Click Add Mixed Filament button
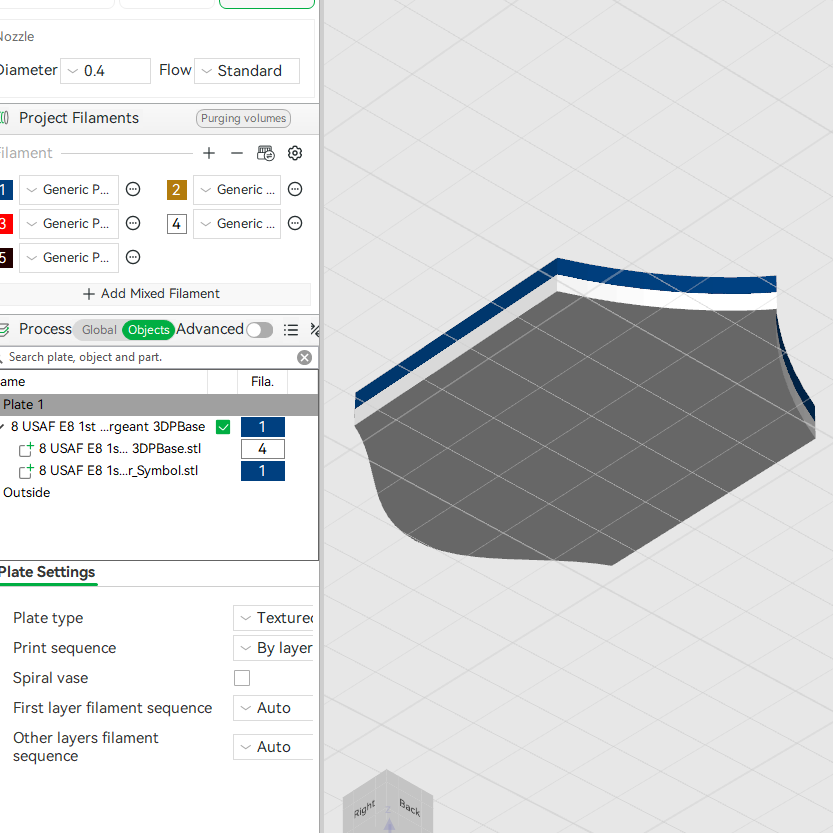The image size is (833, 833). pyautogui.click(x=152, y=294)
